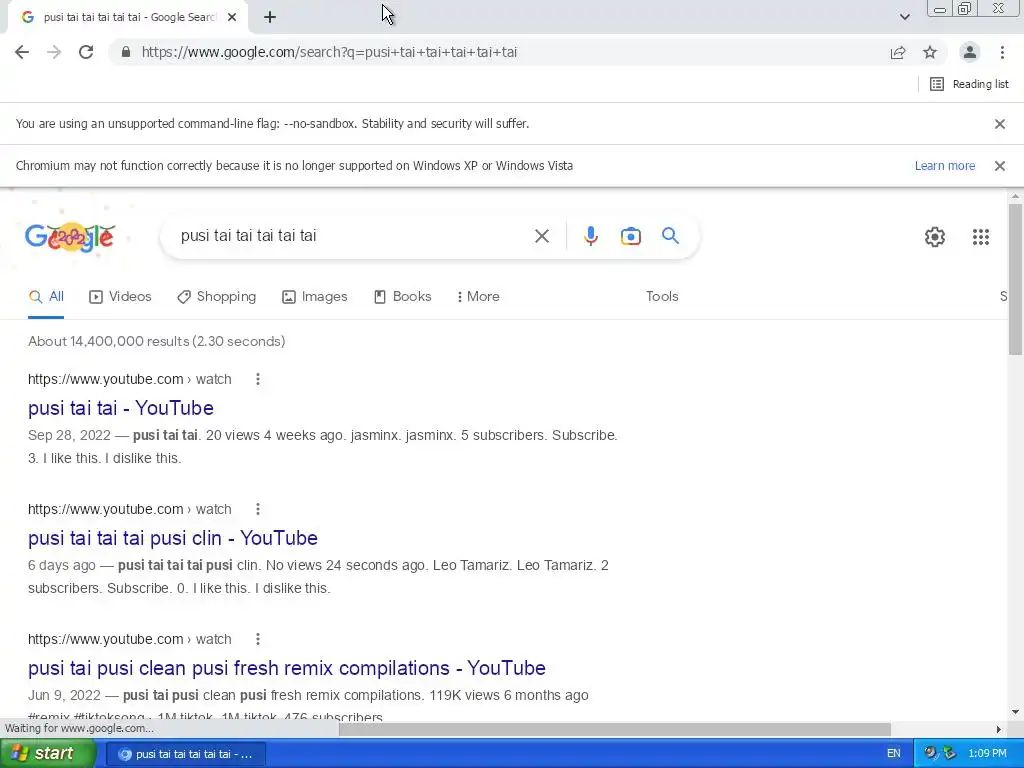Open 'pusi tai tai - YouTube' result
Viewport: 1024px width, 768px height.
121,408
